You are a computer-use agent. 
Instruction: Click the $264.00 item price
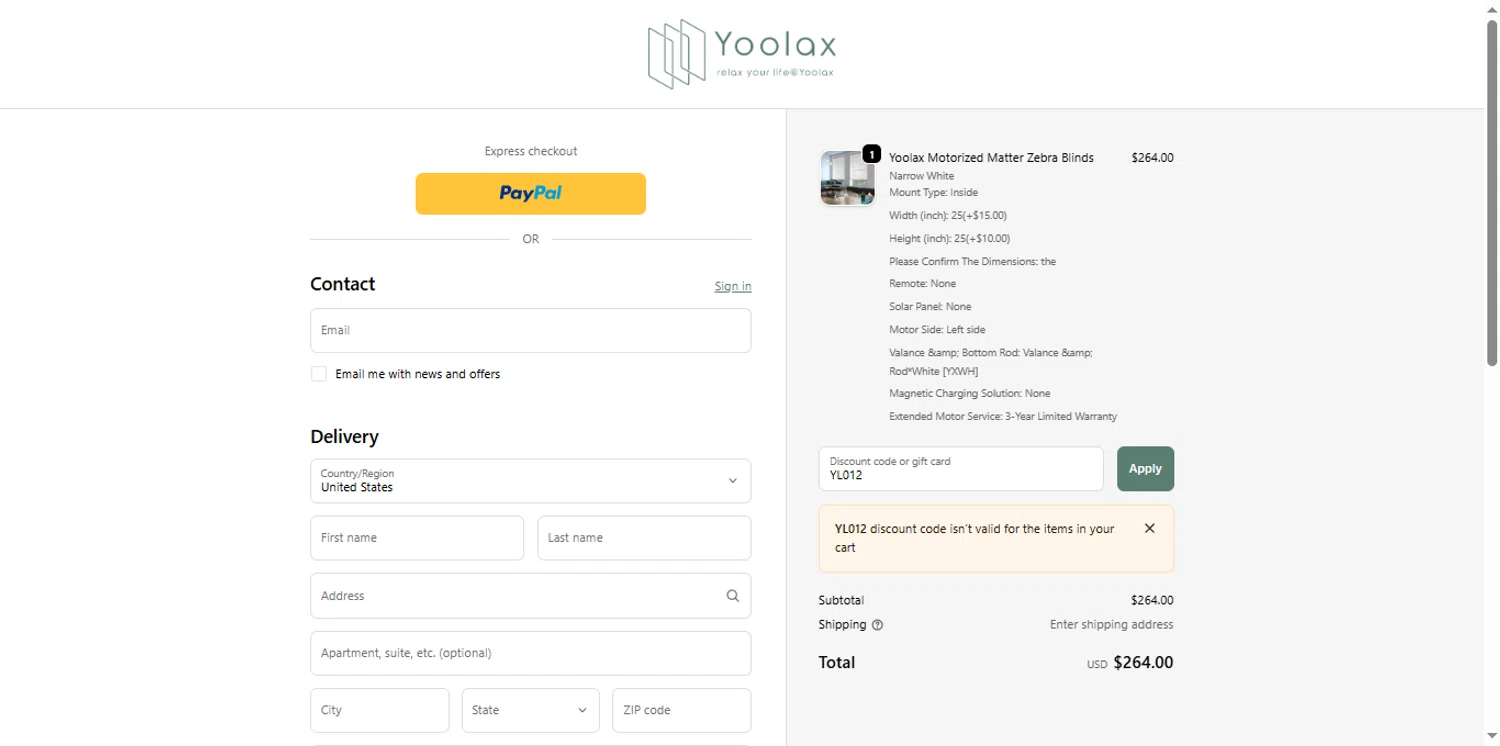click(1152, 158)
